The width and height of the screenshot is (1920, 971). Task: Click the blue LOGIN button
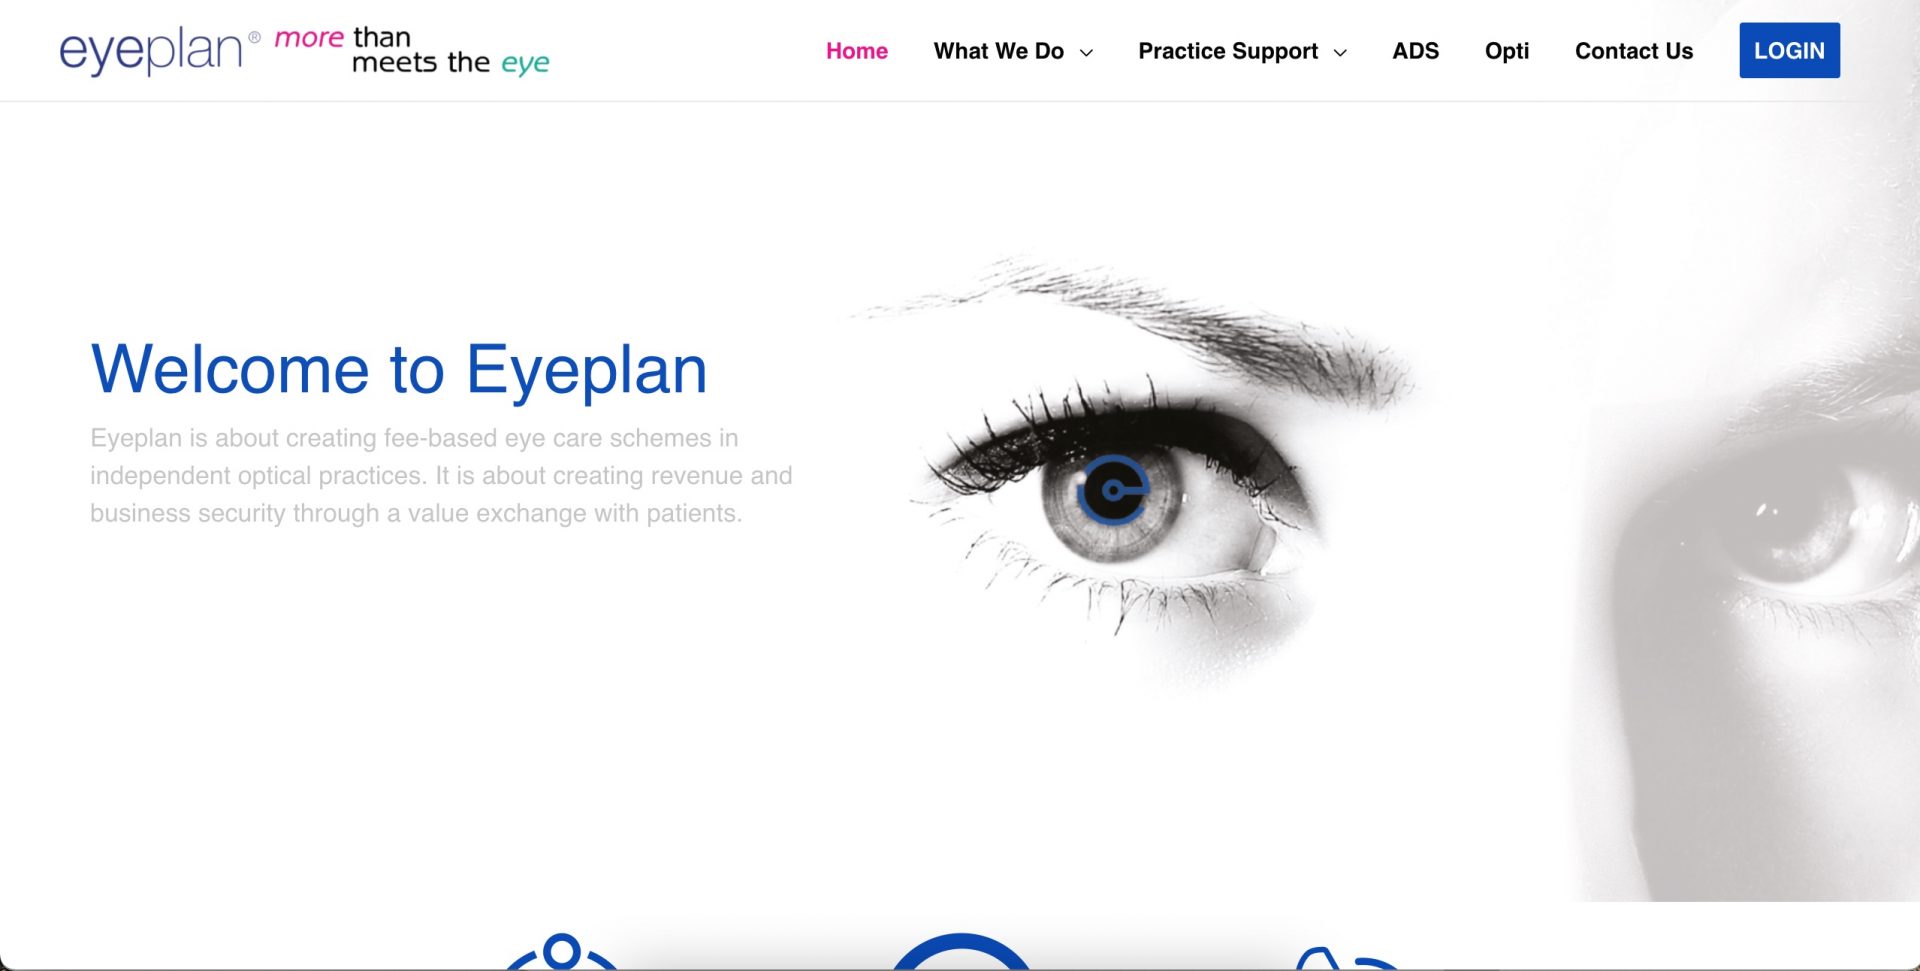pyautogui.click(x=1789, y=50)
